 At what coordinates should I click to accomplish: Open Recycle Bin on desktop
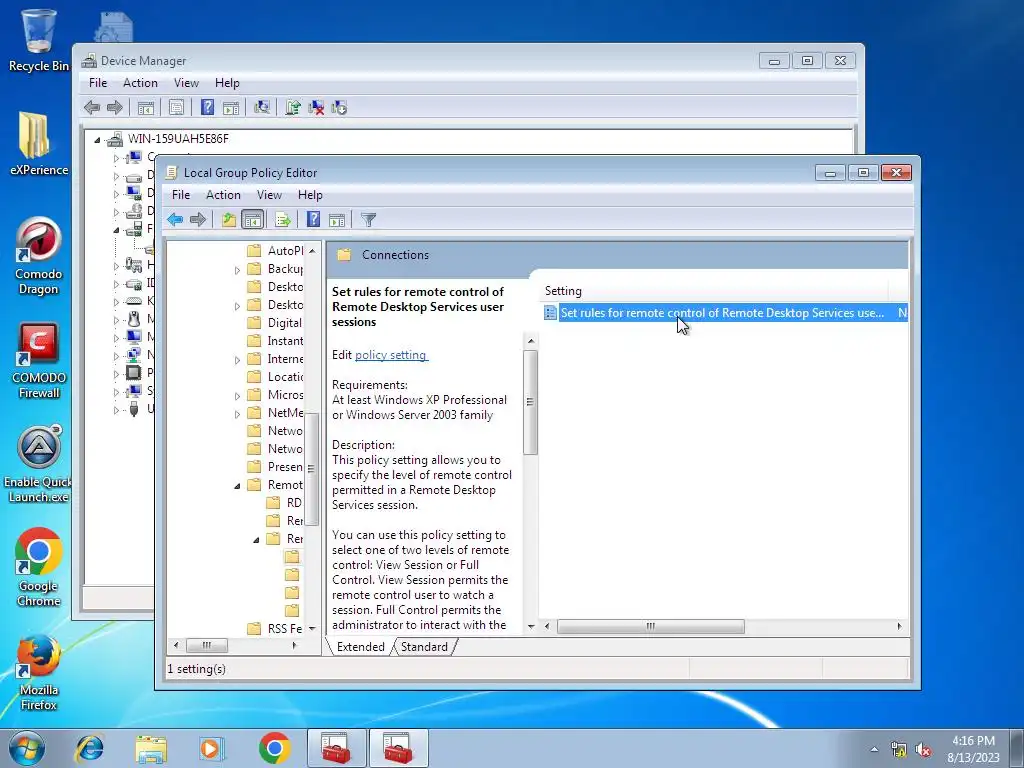pos(39,39)
